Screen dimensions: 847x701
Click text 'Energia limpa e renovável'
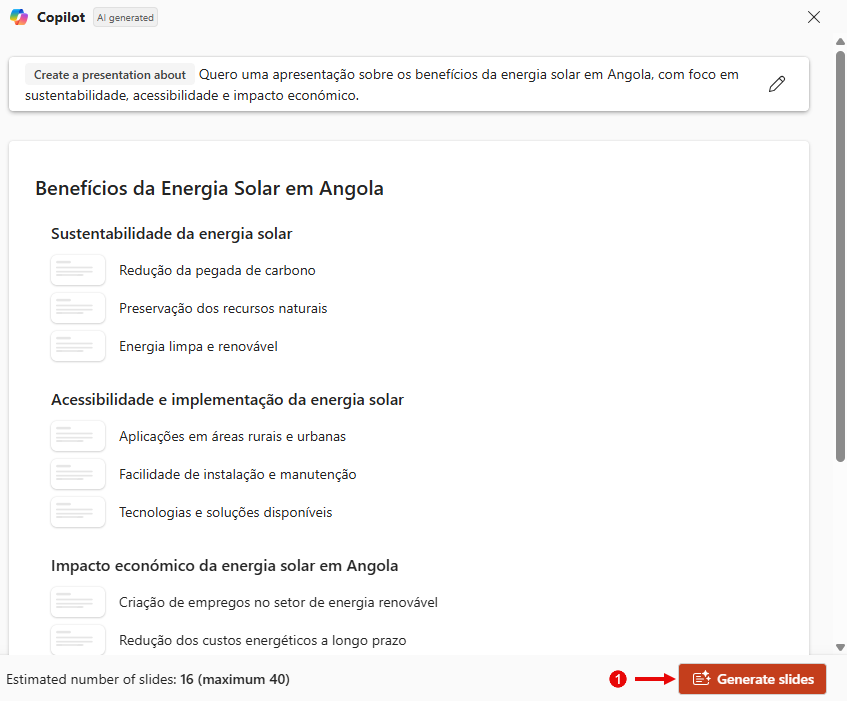click(x=198, y=346)
